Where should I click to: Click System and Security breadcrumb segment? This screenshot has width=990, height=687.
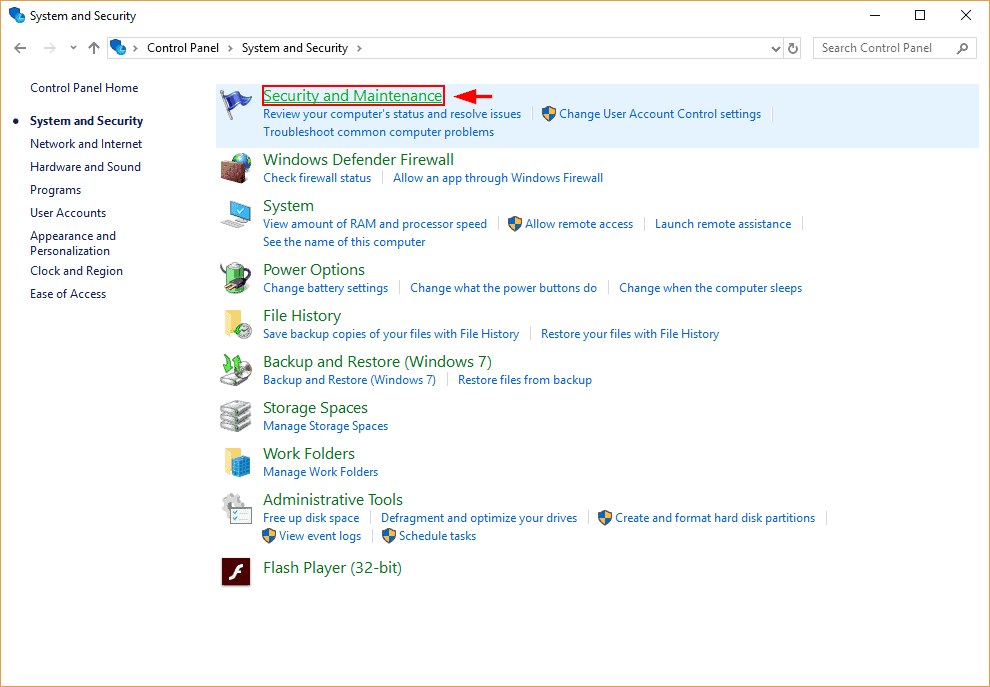295,48
